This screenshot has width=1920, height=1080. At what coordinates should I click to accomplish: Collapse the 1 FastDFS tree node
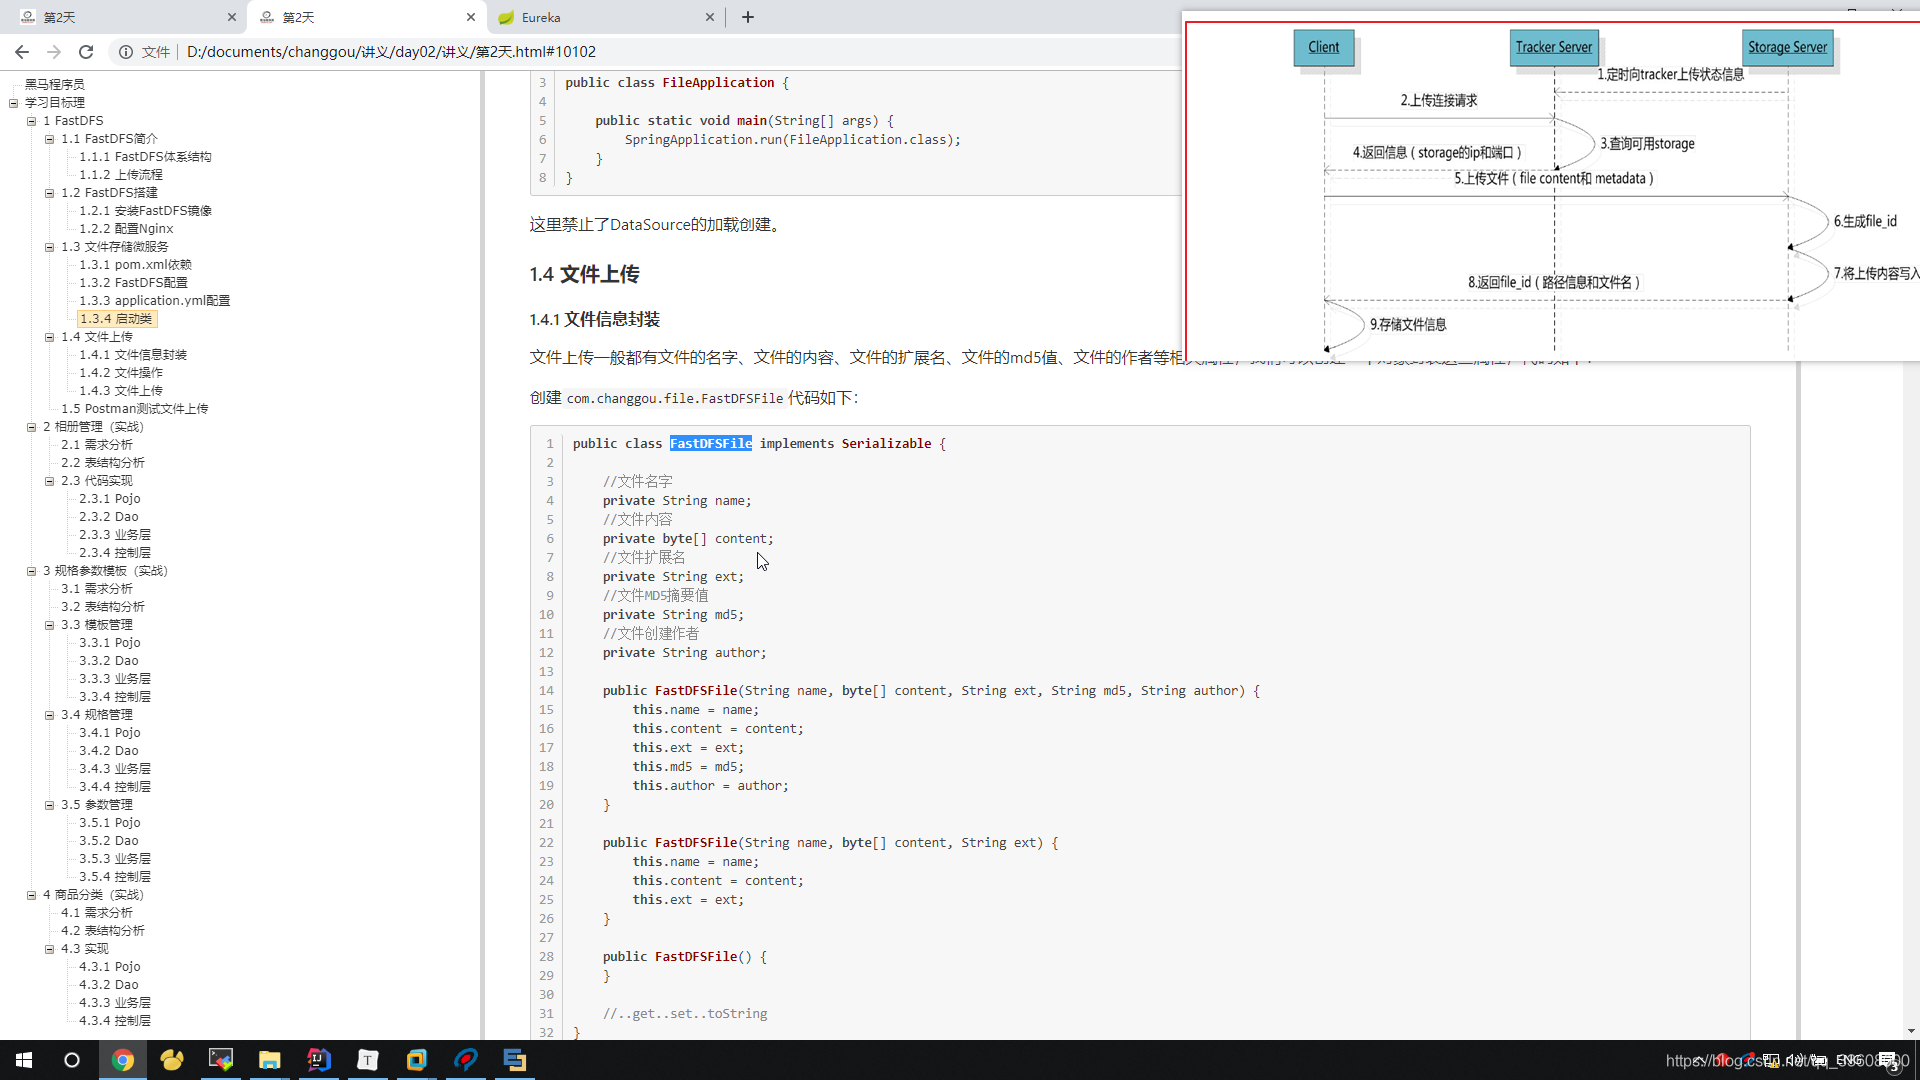(32, 121)
